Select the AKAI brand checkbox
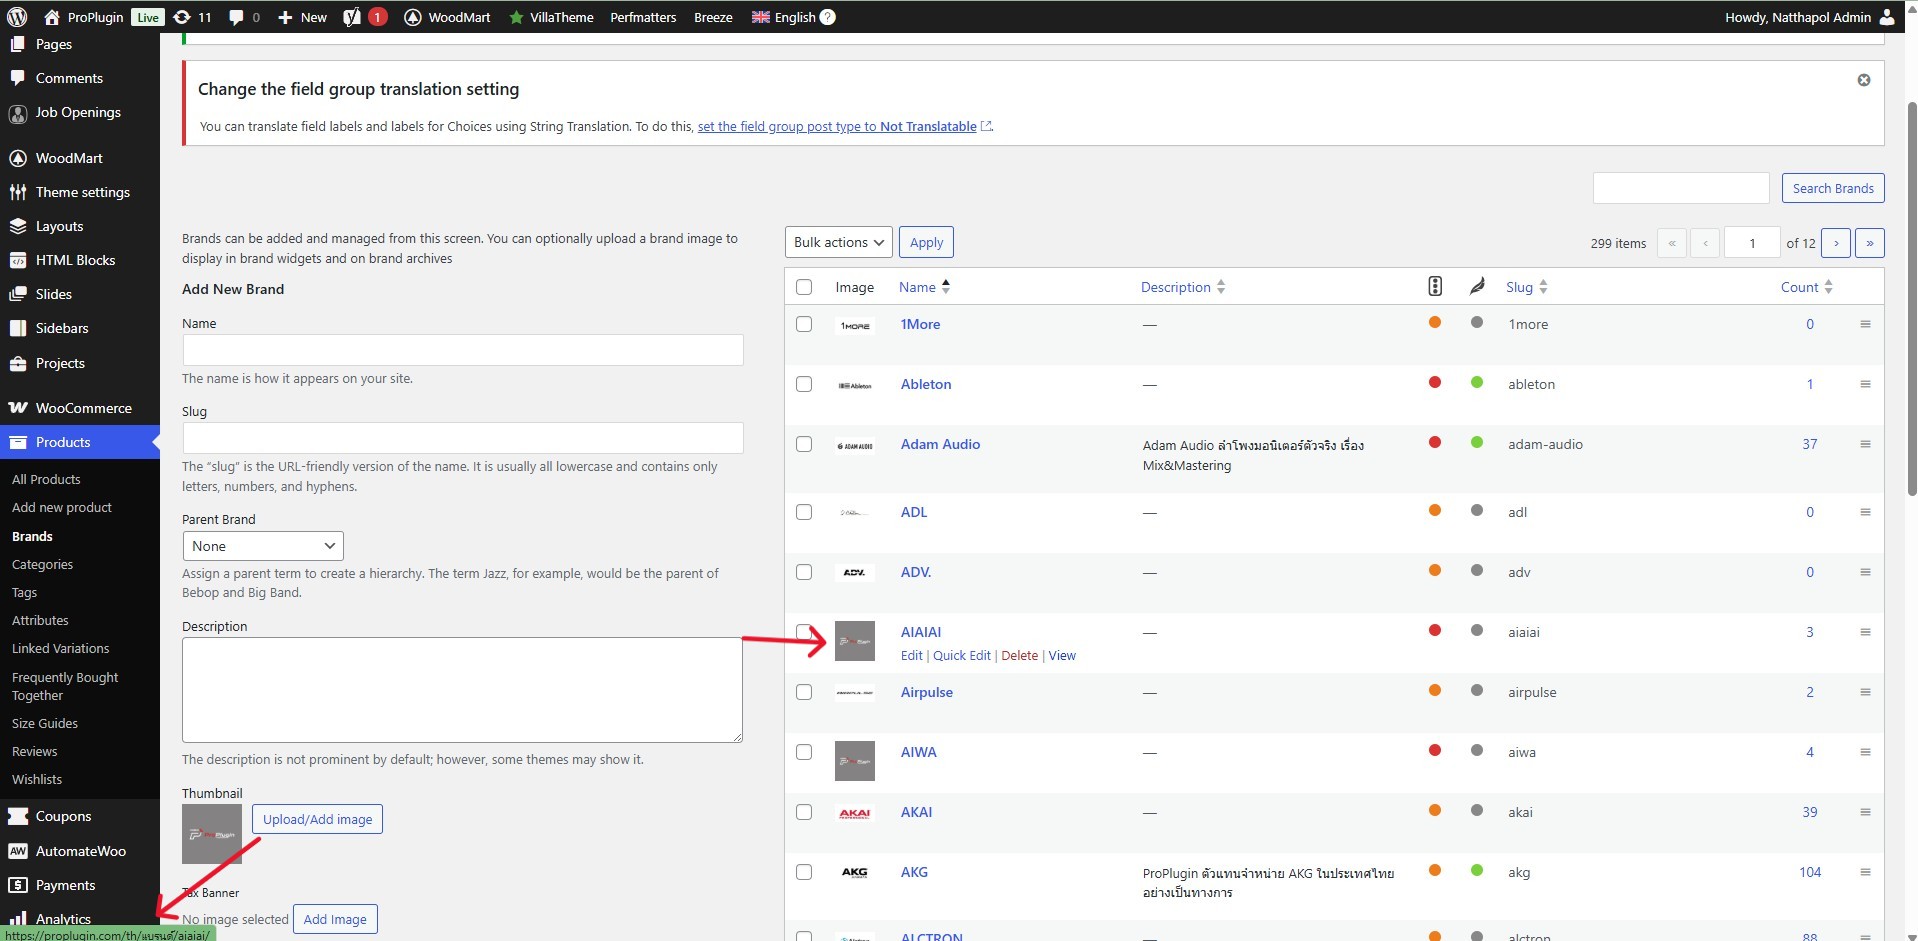 (804, 812)
